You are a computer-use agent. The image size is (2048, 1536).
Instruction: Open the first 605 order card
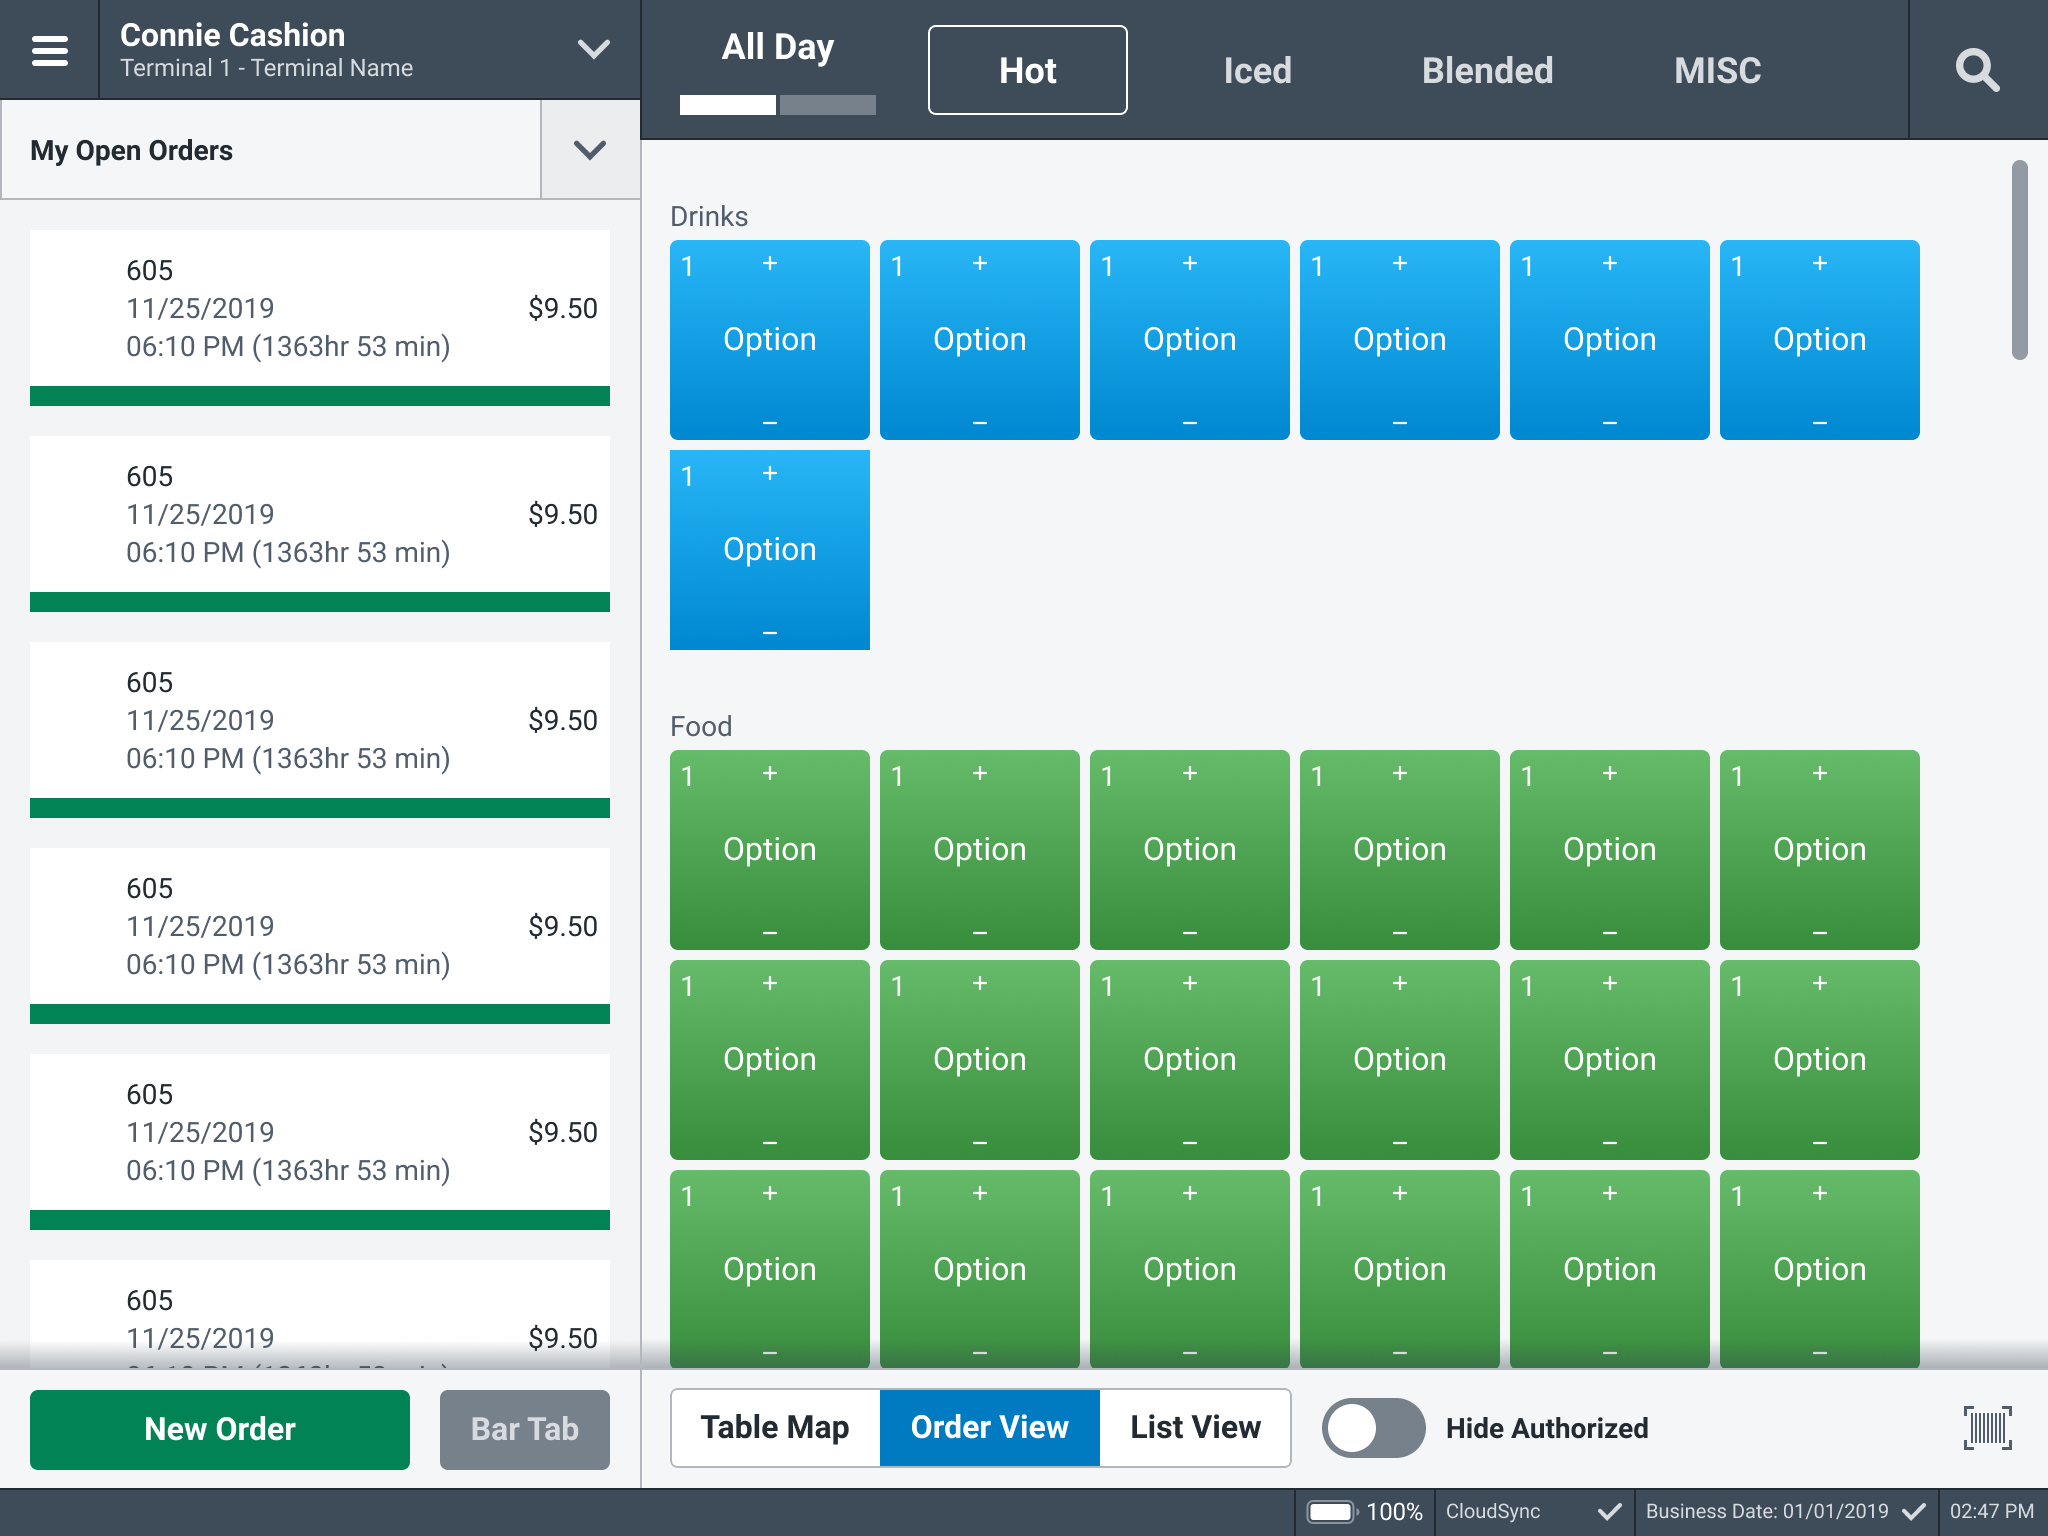pos(320,310)
